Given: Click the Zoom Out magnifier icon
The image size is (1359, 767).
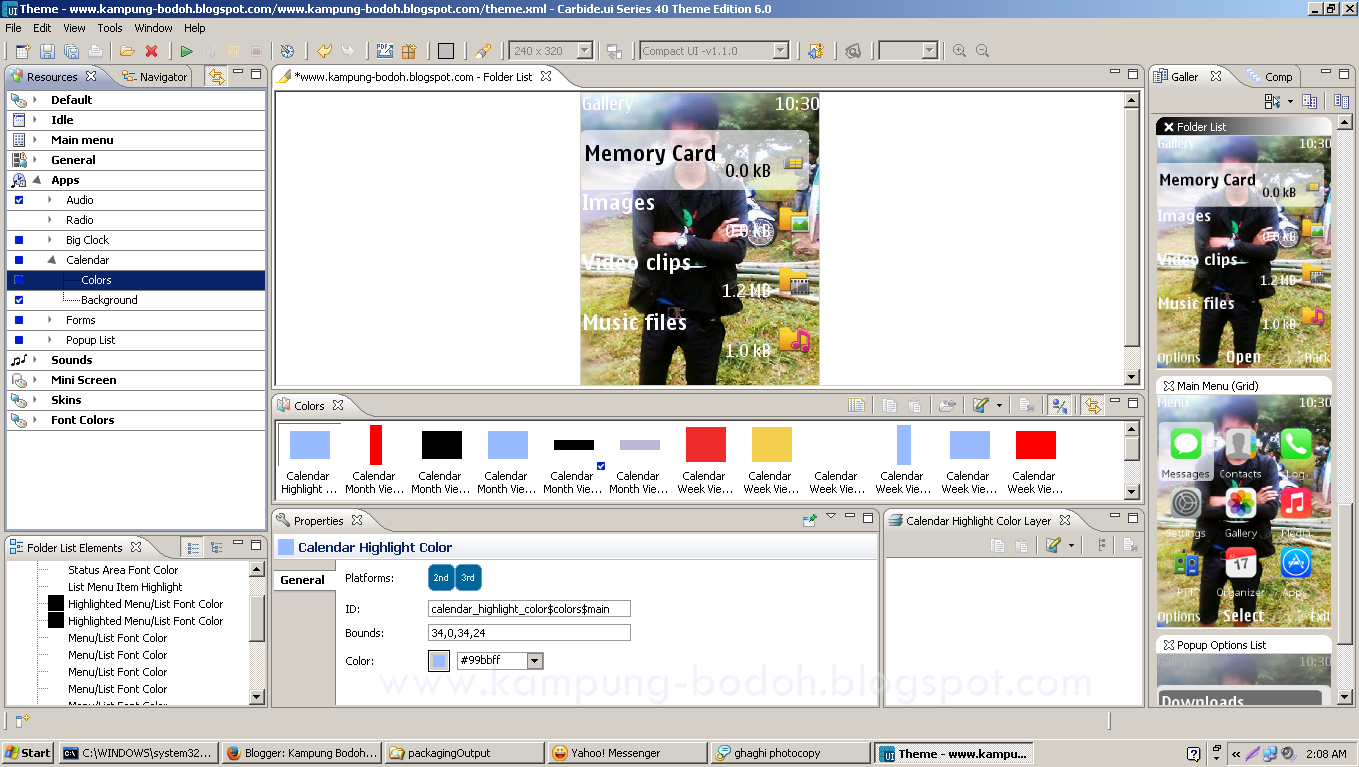Looking at the screenshot, I should click(983, 51).
